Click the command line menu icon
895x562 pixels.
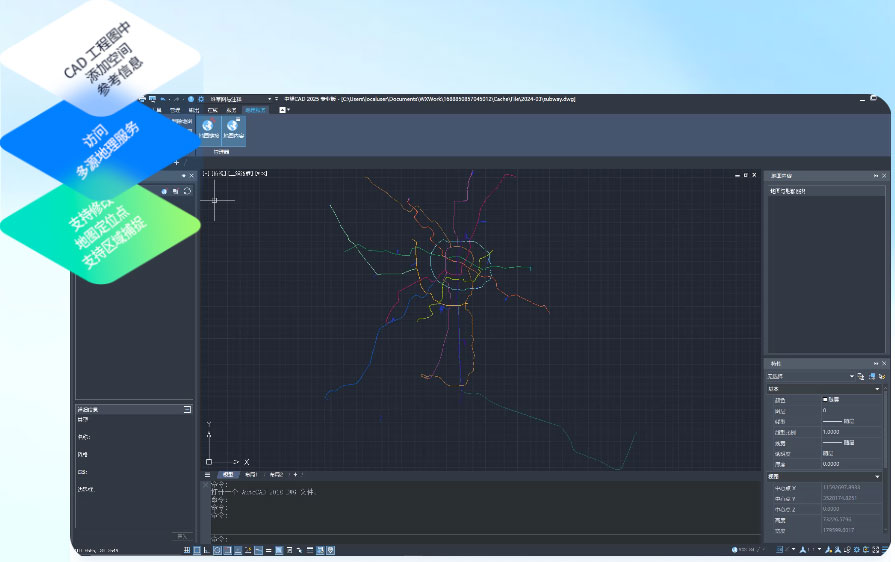(208, 474)
